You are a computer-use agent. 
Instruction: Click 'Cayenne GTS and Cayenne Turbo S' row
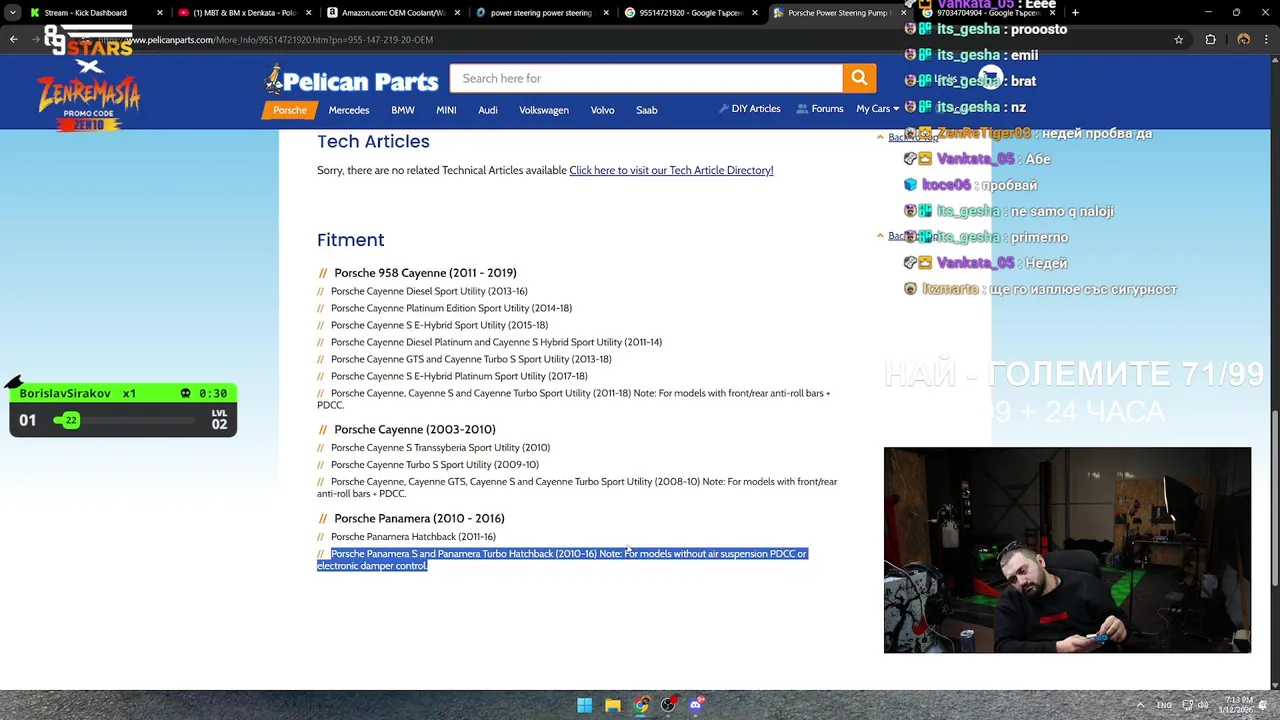[x=471, y=359]
